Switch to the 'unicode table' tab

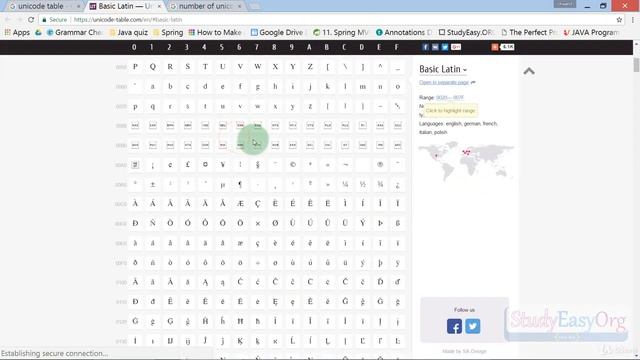[41, 6]
